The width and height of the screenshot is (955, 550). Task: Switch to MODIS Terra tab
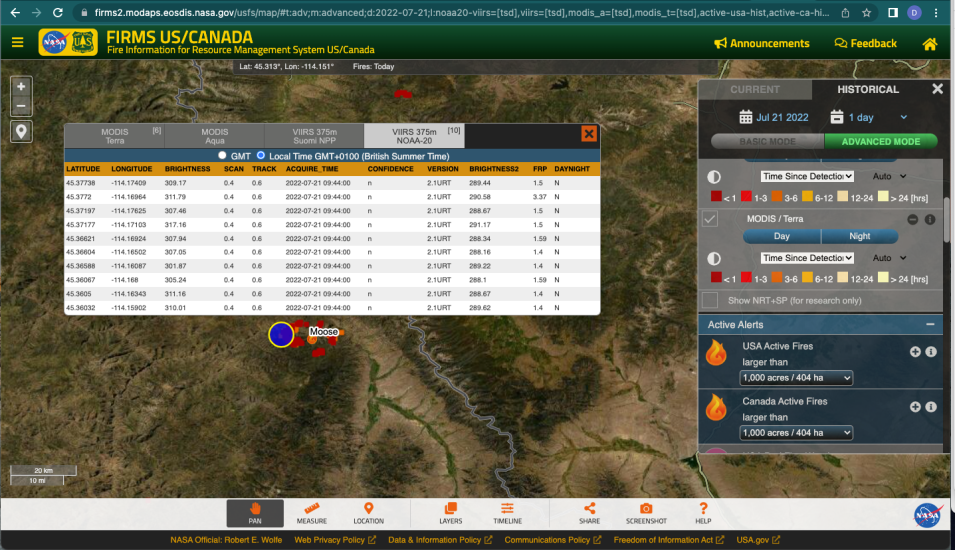pos(115,136)
